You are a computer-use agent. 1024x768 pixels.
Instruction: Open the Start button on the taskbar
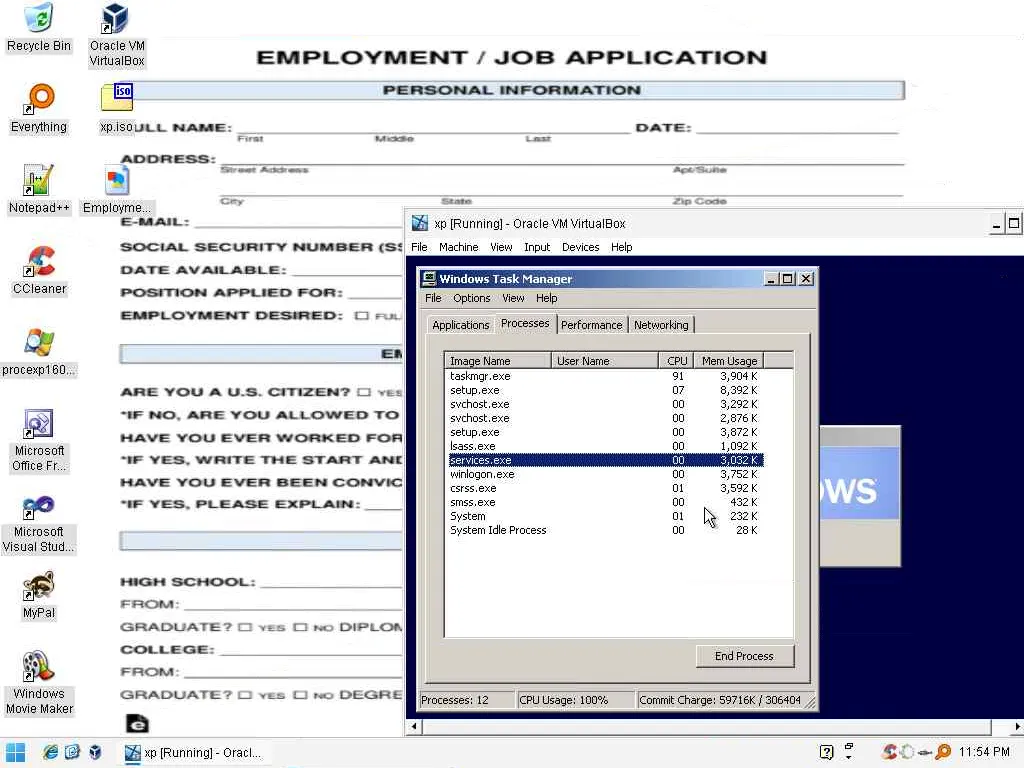15,752
